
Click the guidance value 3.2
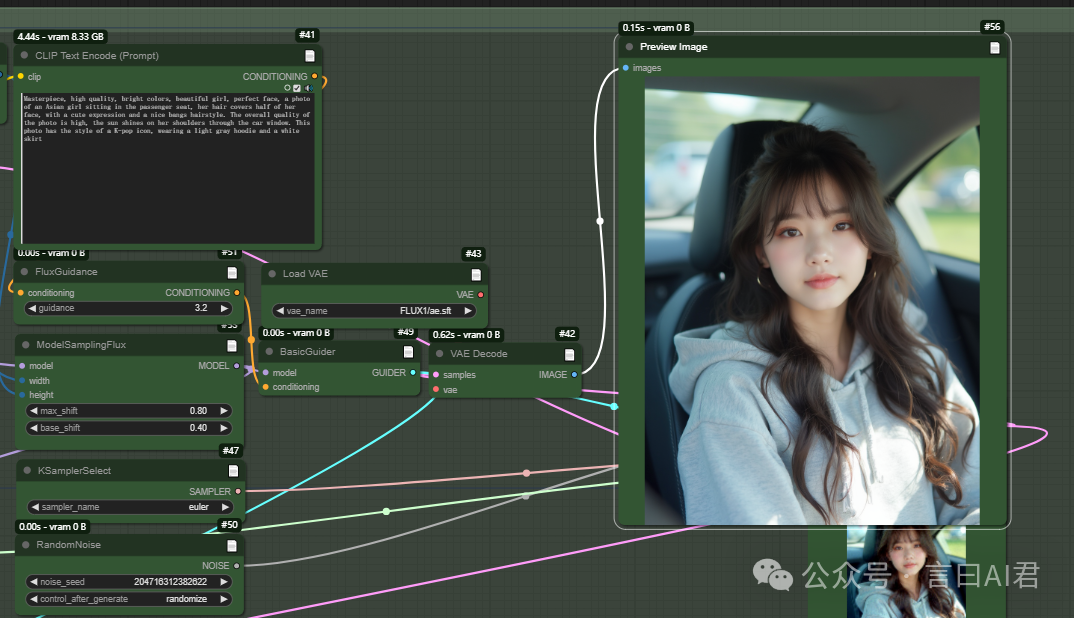(x=201, y=308)
